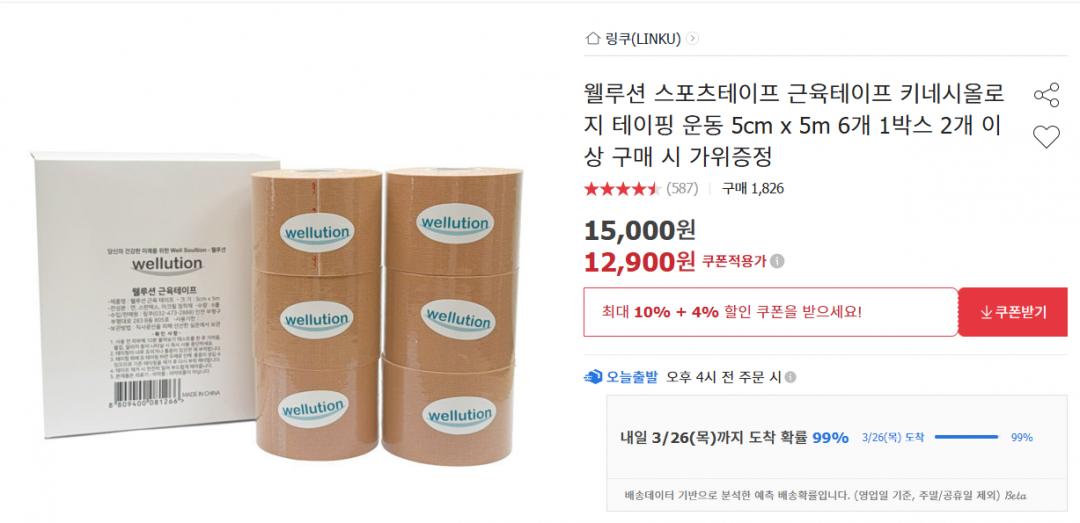Image resolution: width=1080 pixels, height=523 pixels.
Task: Click the 99% arrival probability text
Action: (830, 438)
